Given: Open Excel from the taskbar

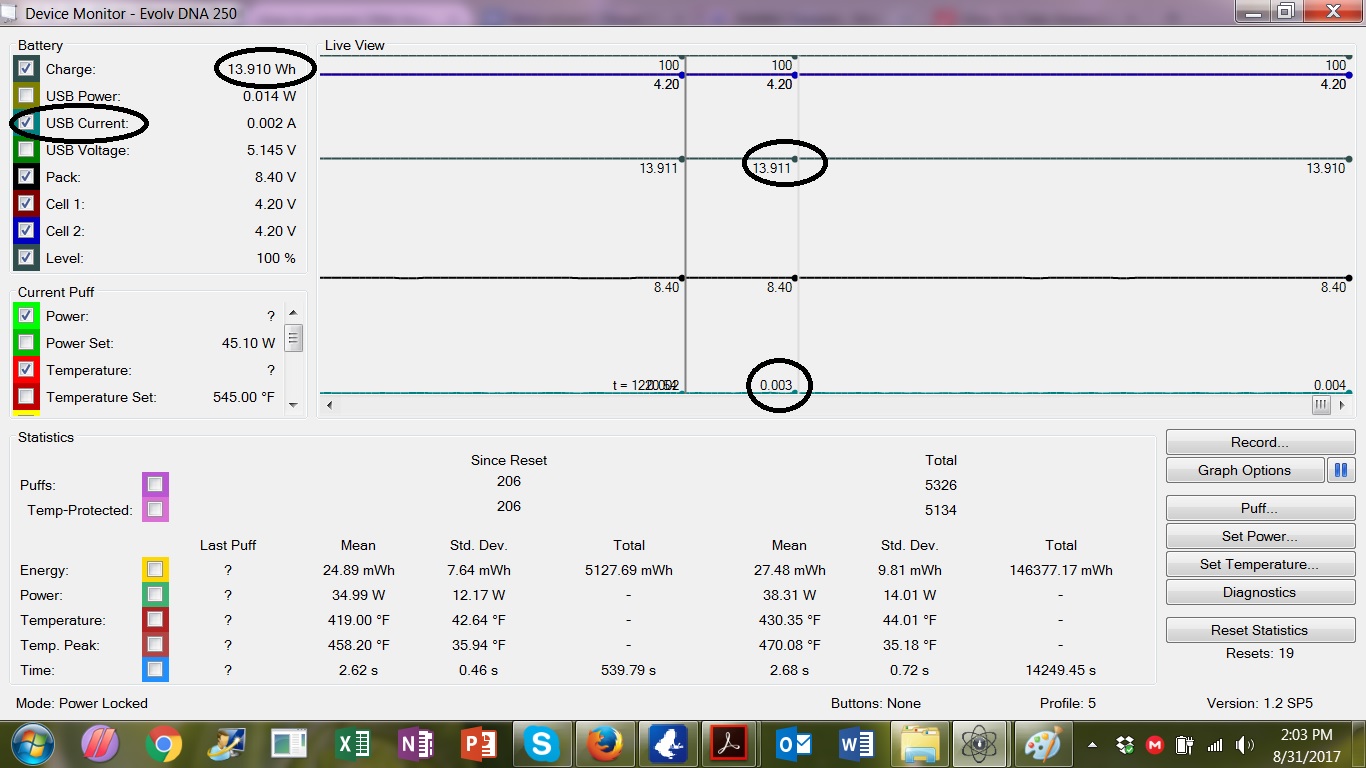Looking at the screenshot, I should pyautogui.click(x=352, y=744).
